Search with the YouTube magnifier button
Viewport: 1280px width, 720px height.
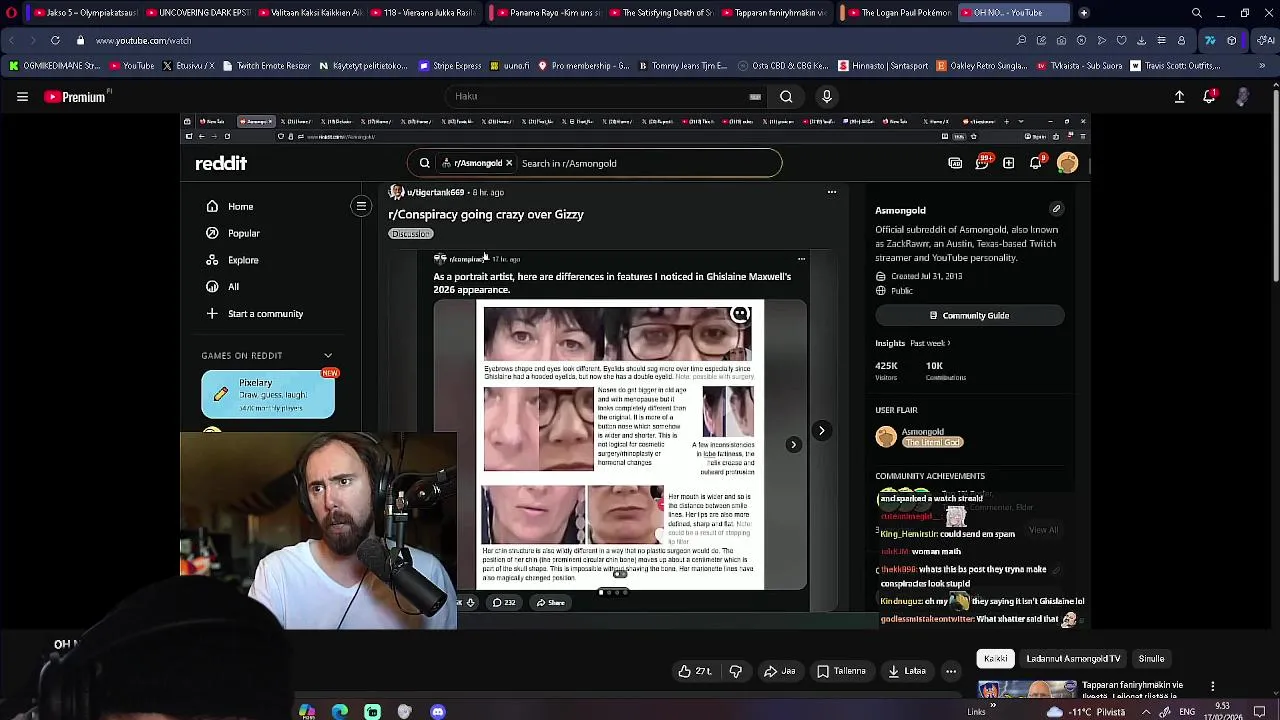[786, 97]
